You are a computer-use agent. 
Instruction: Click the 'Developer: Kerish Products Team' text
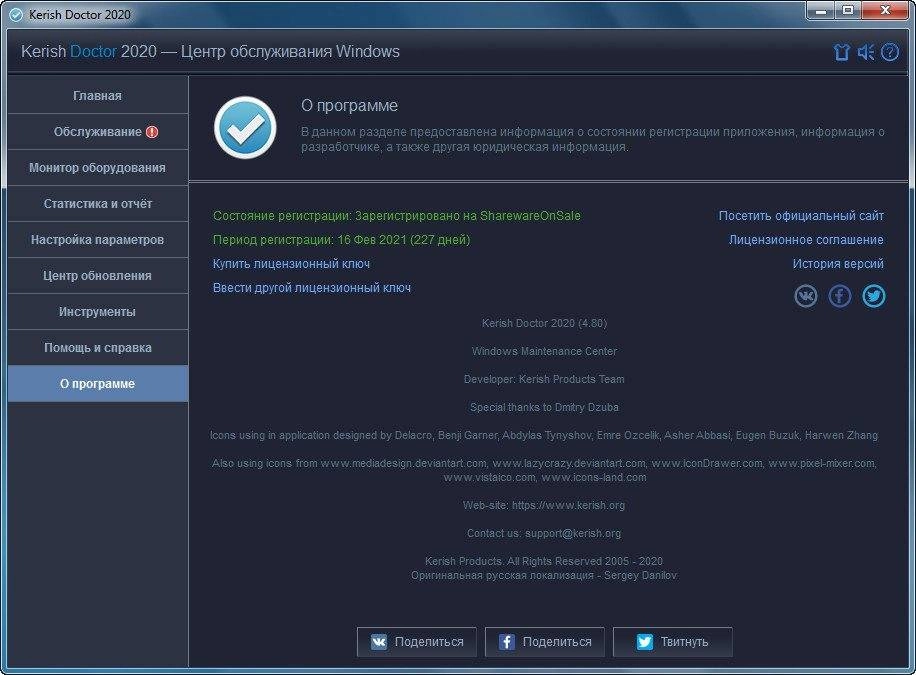tap(544, 379)
